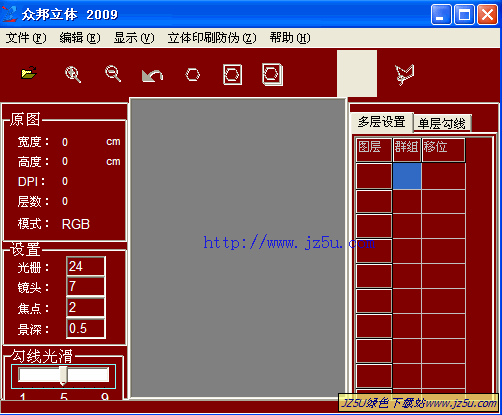
Task: Click the 层数 label in 原图 panel
Action: (33, 202)
